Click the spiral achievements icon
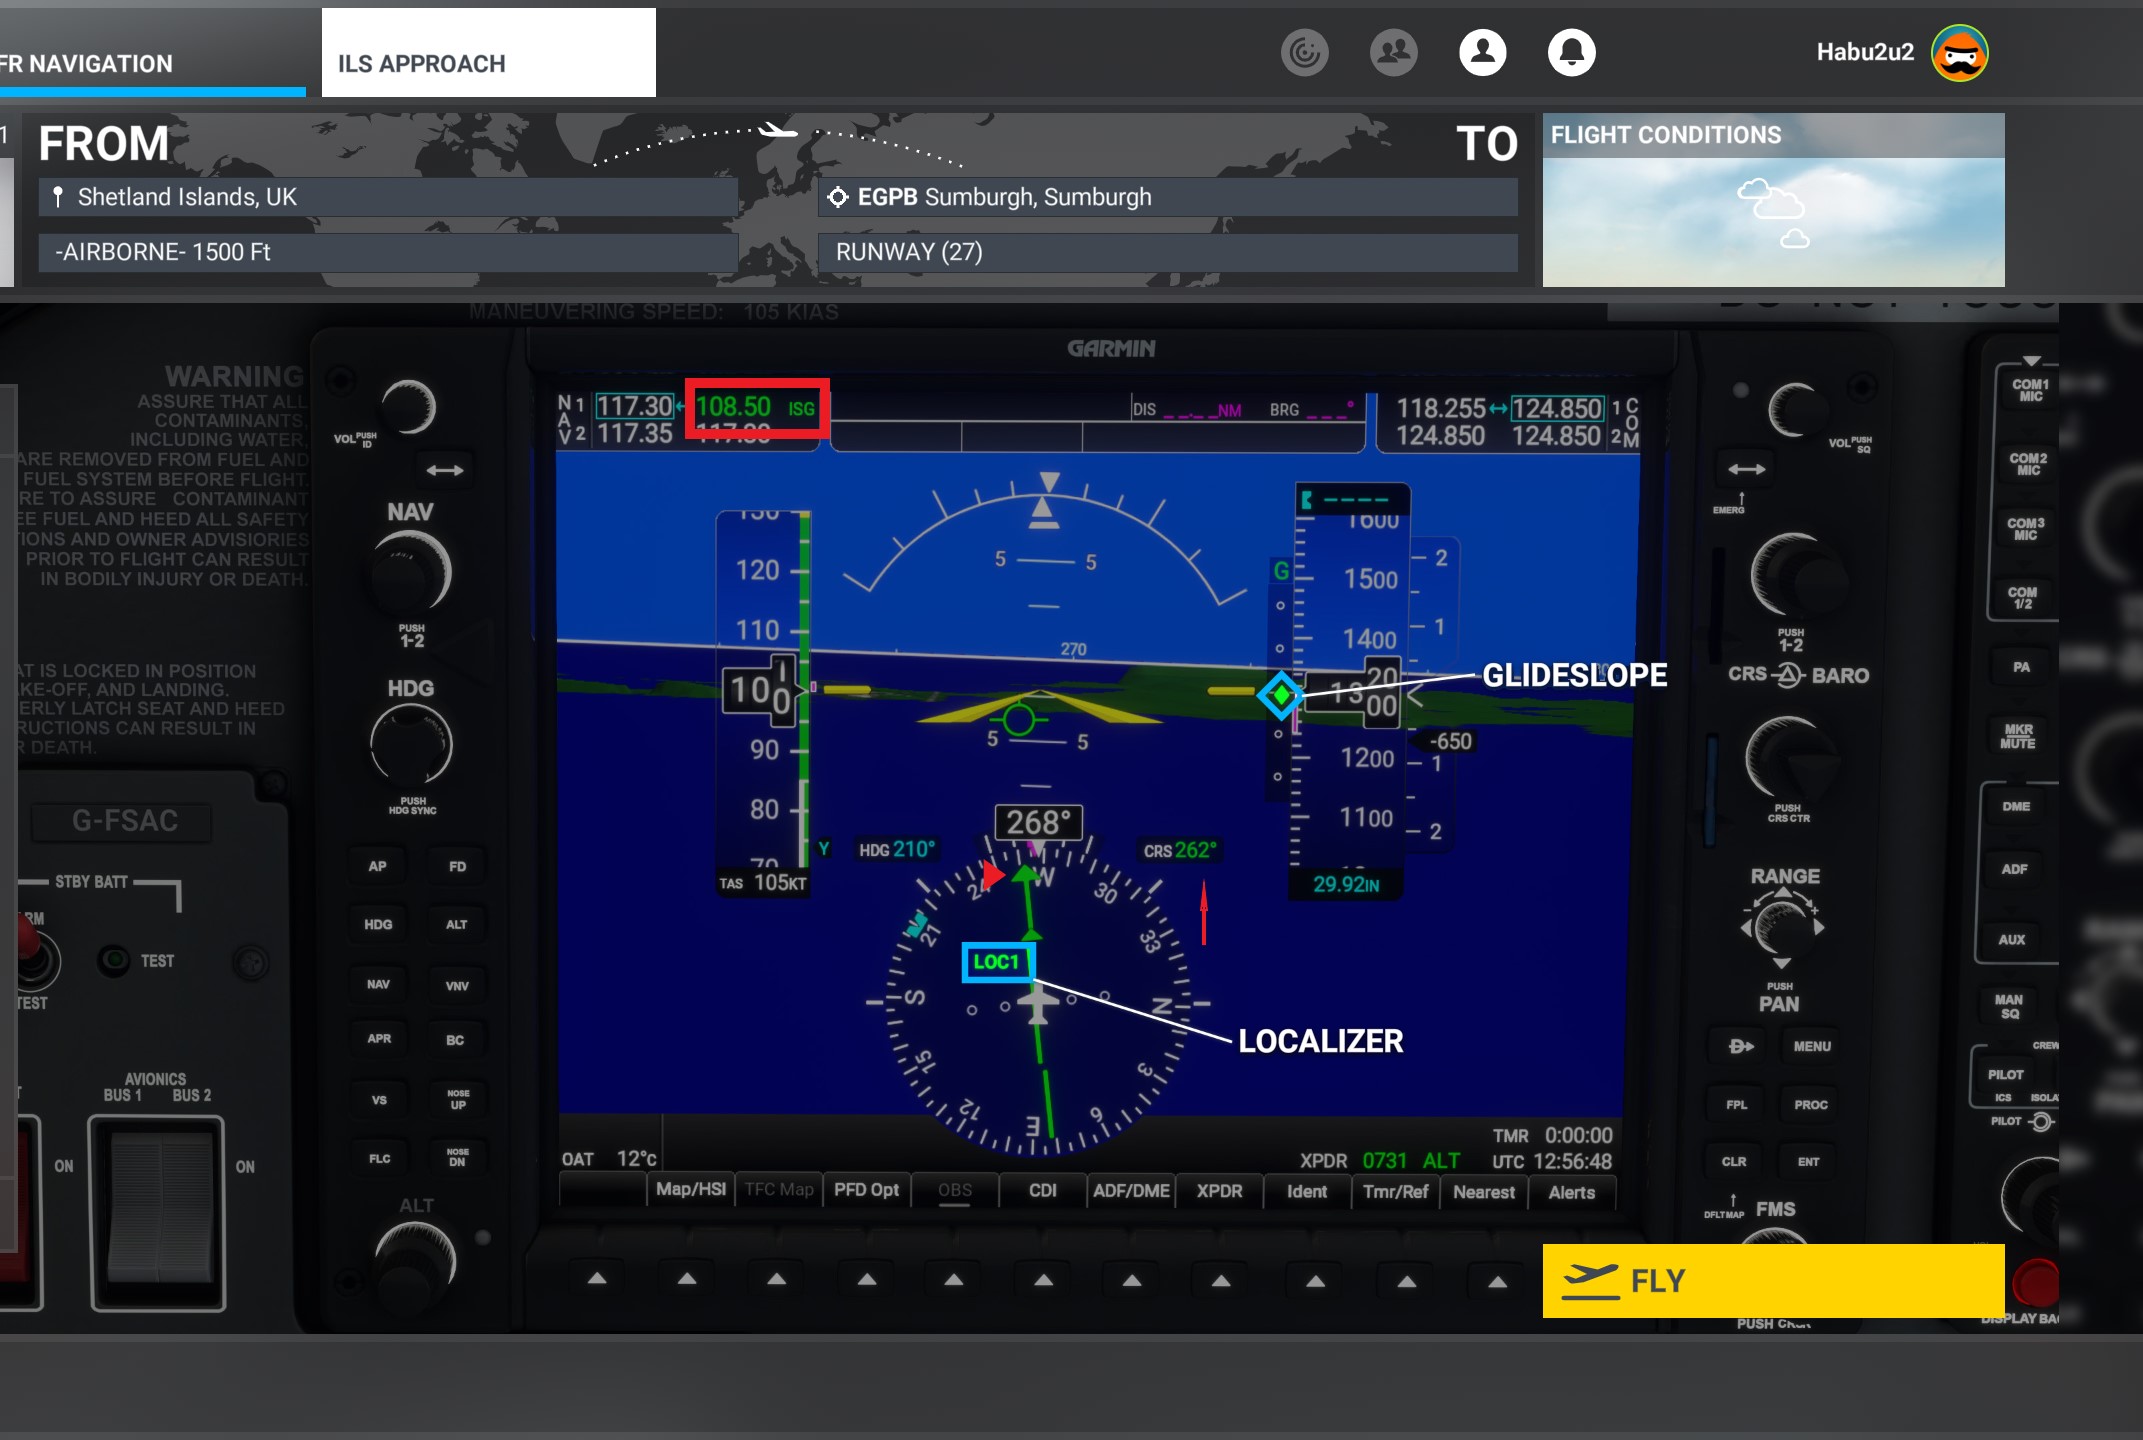The height and width of the screenshot is (1440, 2143). click(1305, 52)
